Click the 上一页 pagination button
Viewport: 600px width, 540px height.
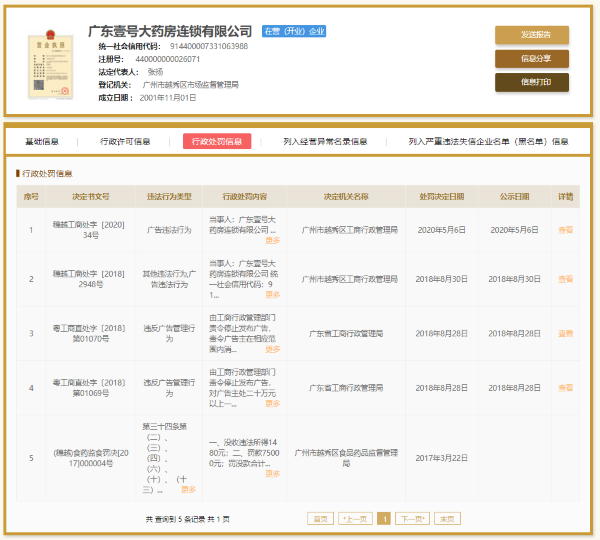[355, 519]
